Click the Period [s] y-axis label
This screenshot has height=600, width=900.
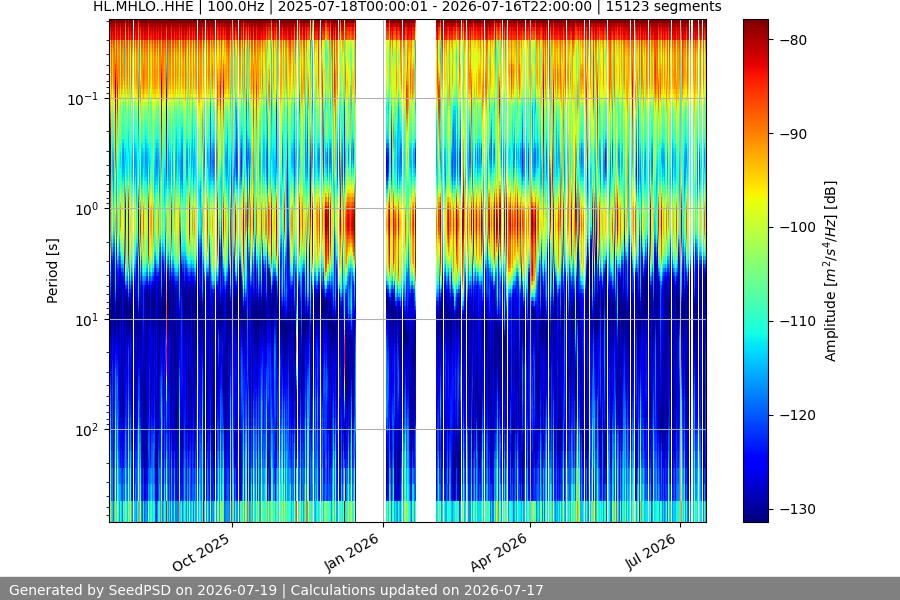click(x=52, y=271)
